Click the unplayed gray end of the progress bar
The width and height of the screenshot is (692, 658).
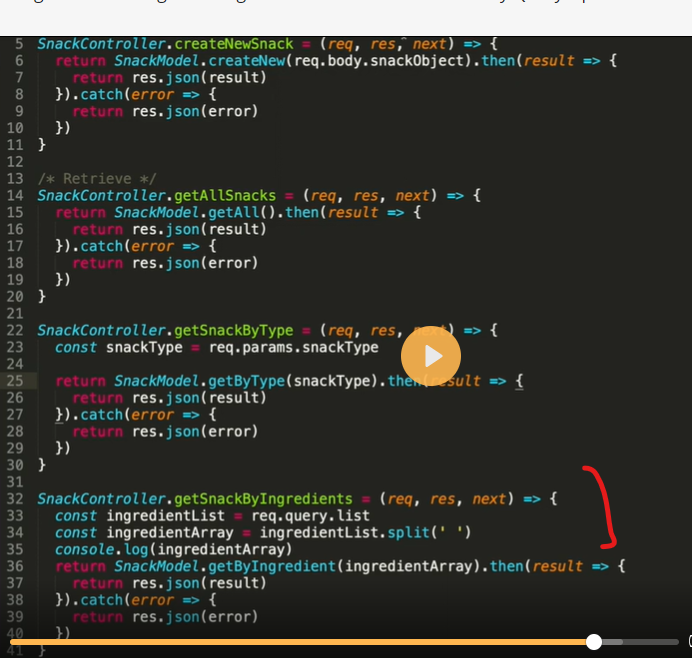click(655, 642)
